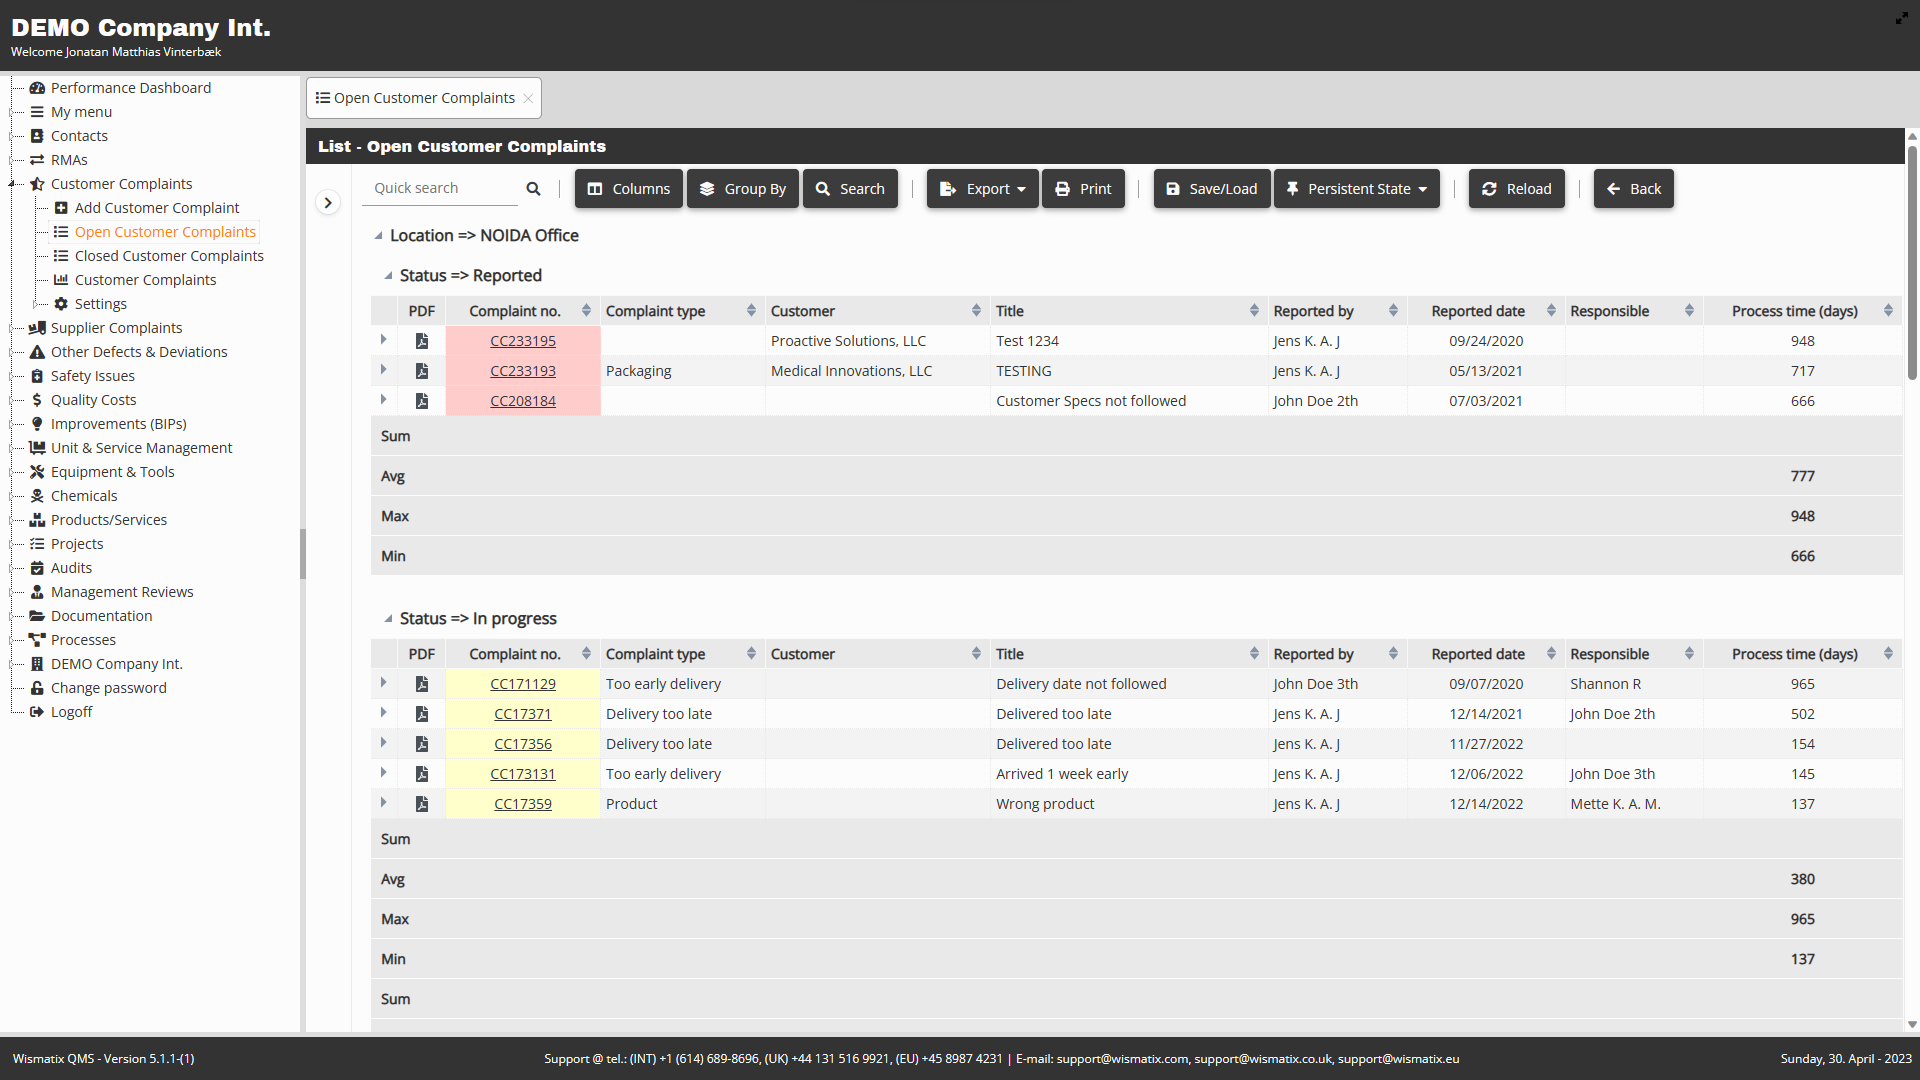Viewport: 1920px width, 1080px height.
Task: Open Closed Customer Complaints in sidebar
Action: coord(169,256)
